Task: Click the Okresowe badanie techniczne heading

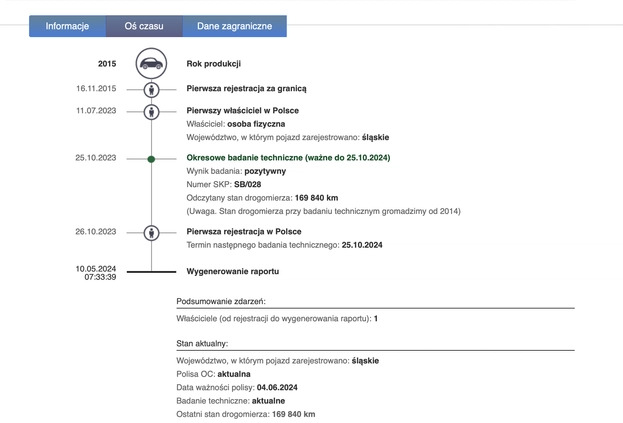Action: pos(288,158)
